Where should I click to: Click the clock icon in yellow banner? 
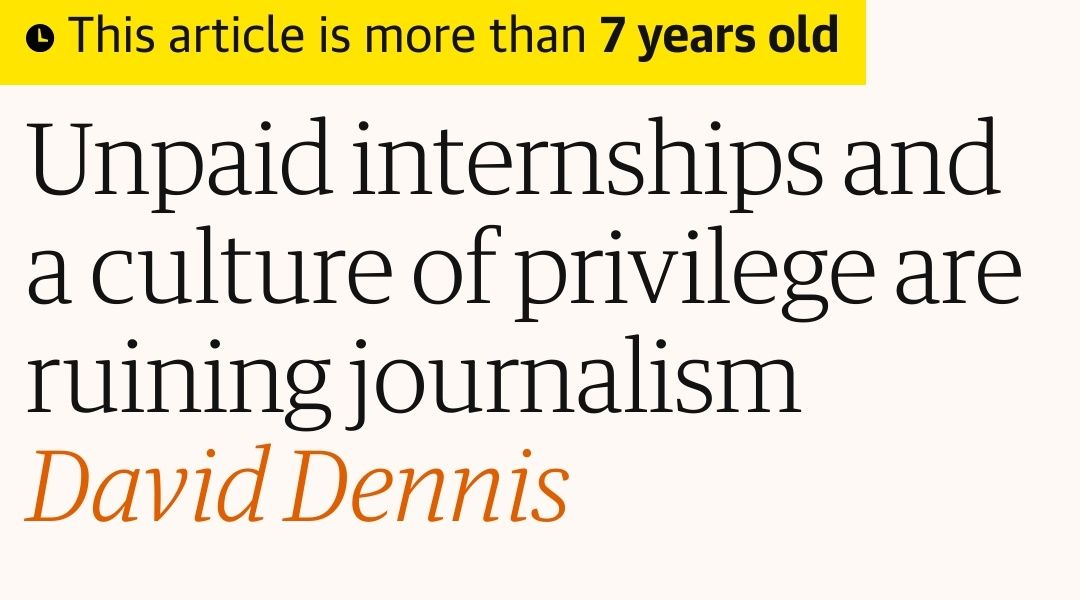(x=40, y=38)
